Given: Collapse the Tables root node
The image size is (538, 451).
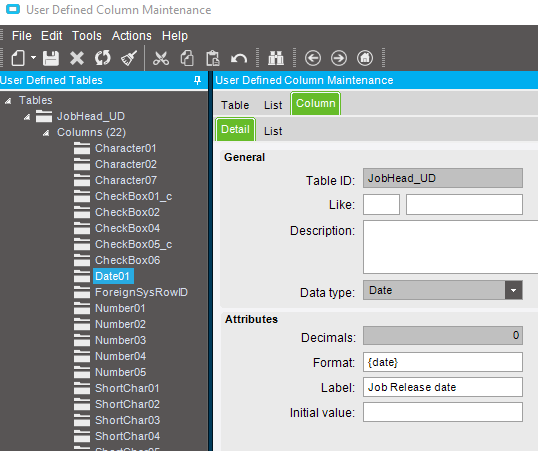Looking at the screenshot, I should pos(8,101).
